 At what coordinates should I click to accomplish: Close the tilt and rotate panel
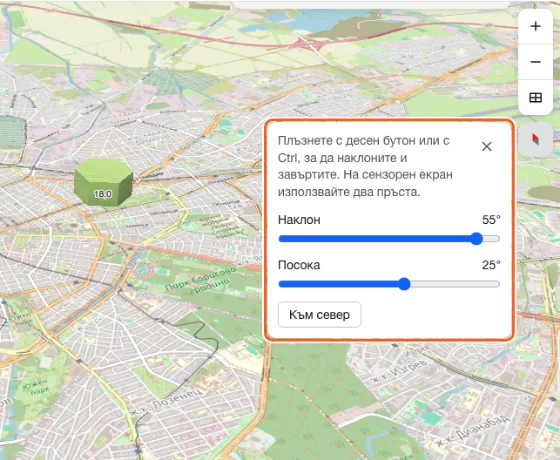486,146
